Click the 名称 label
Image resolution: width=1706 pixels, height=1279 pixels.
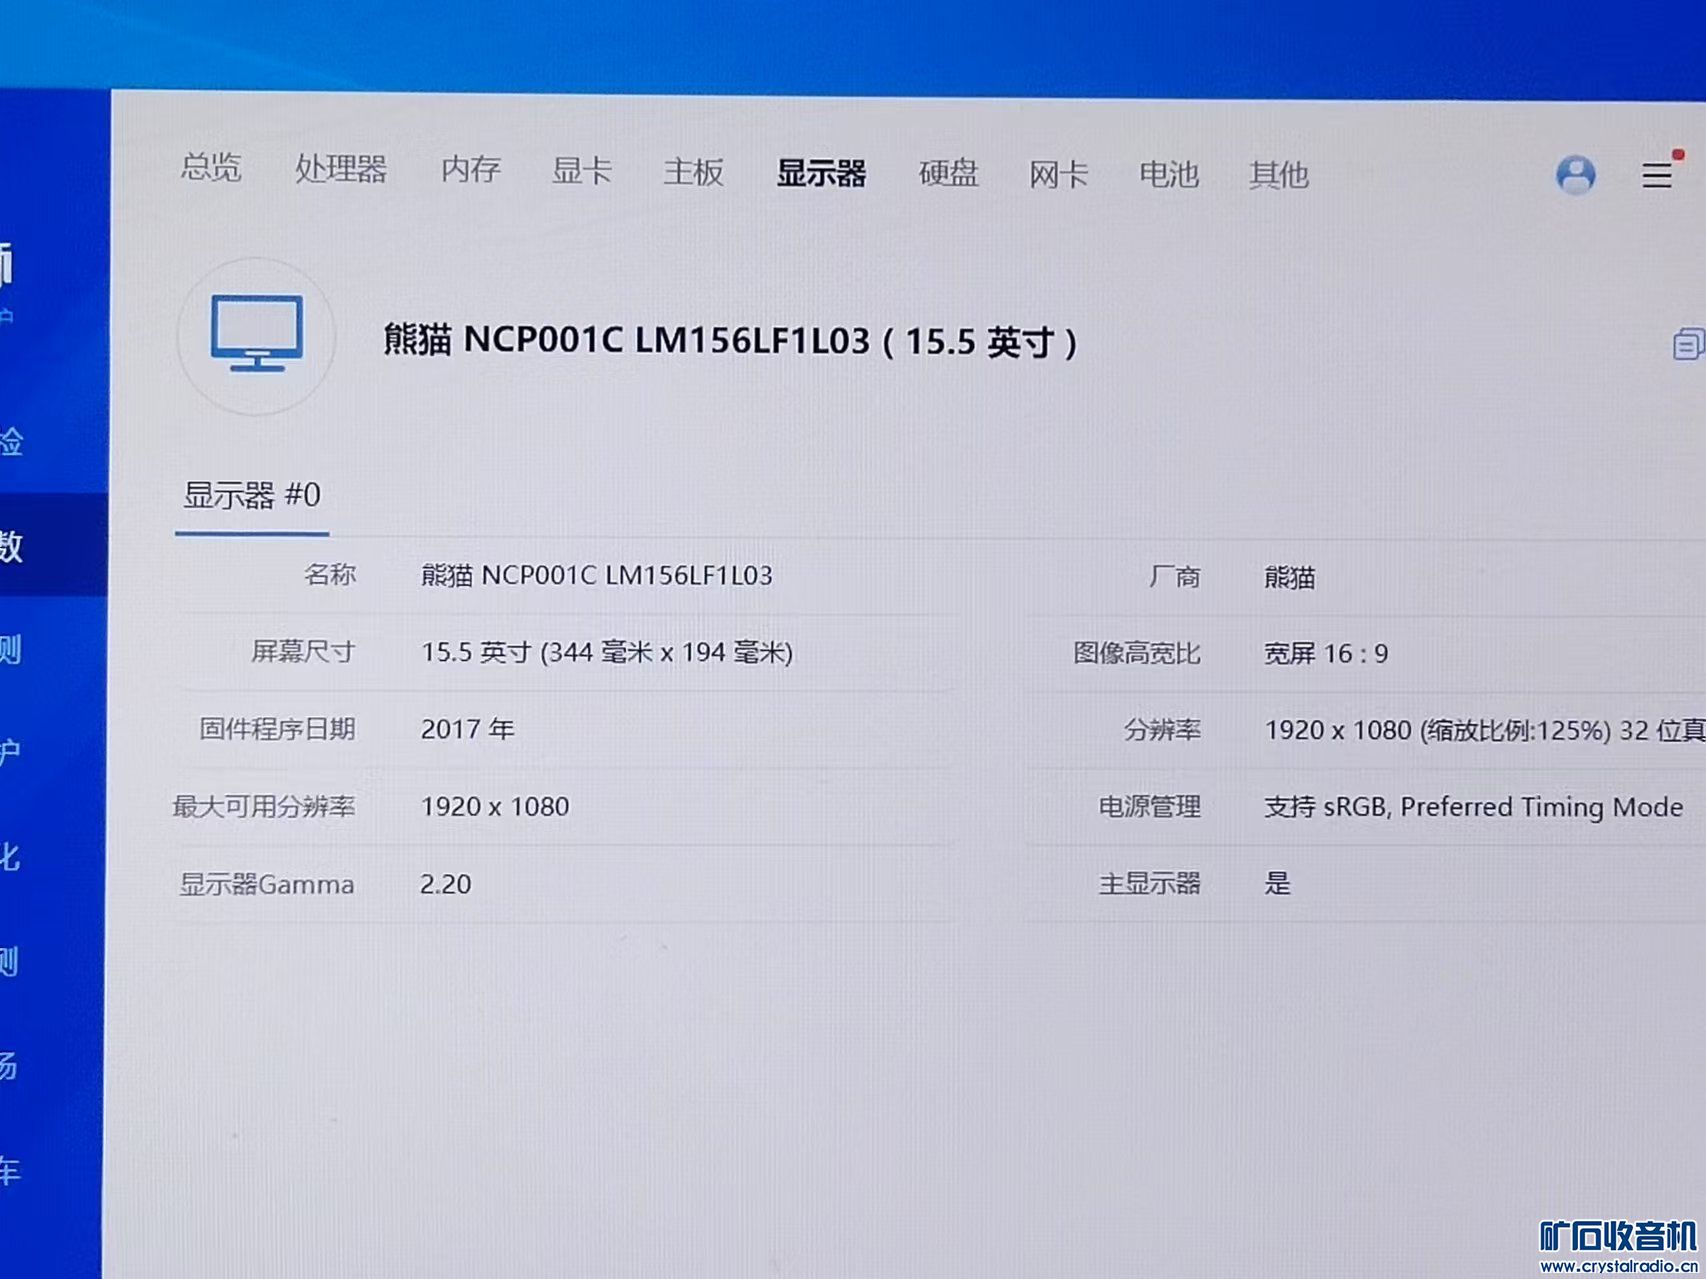[x=329, y=574]
